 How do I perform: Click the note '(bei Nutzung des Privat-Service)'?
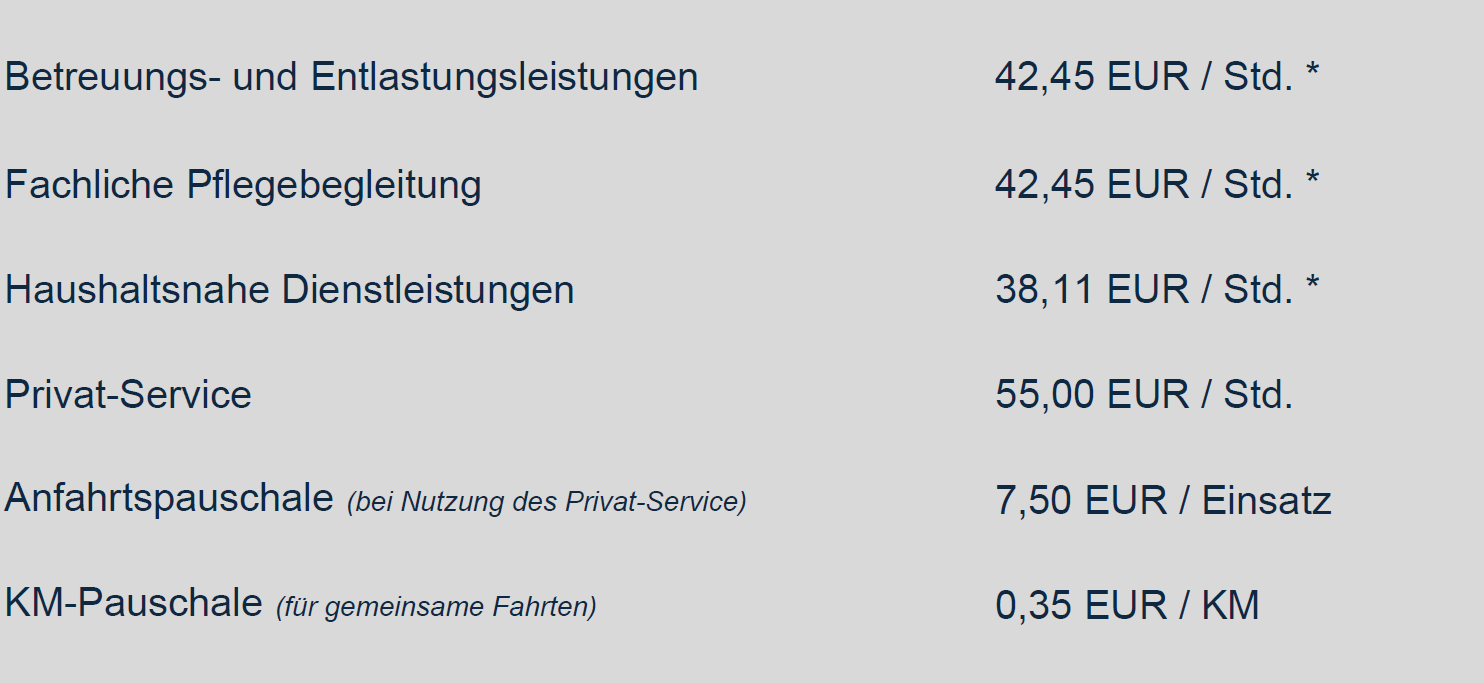click(x=546, y=502)
